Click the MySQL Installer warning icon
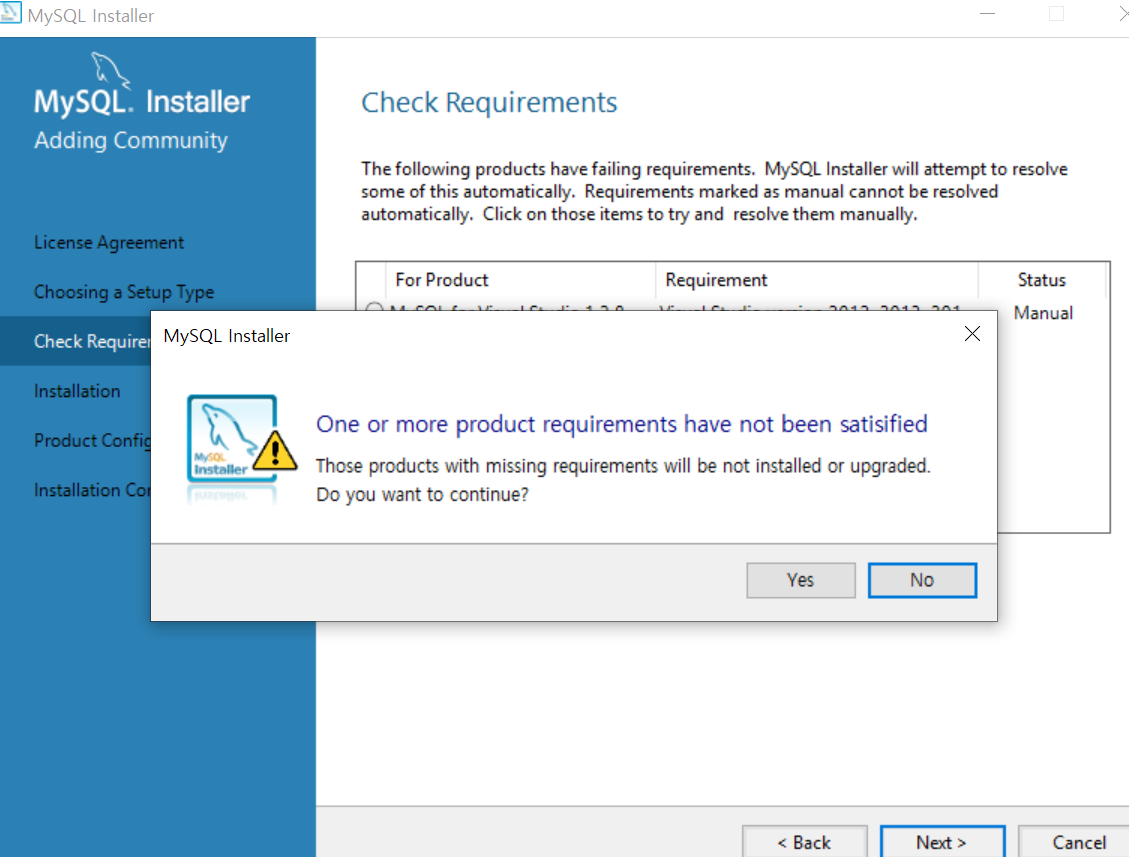 [x=242, y=448]
